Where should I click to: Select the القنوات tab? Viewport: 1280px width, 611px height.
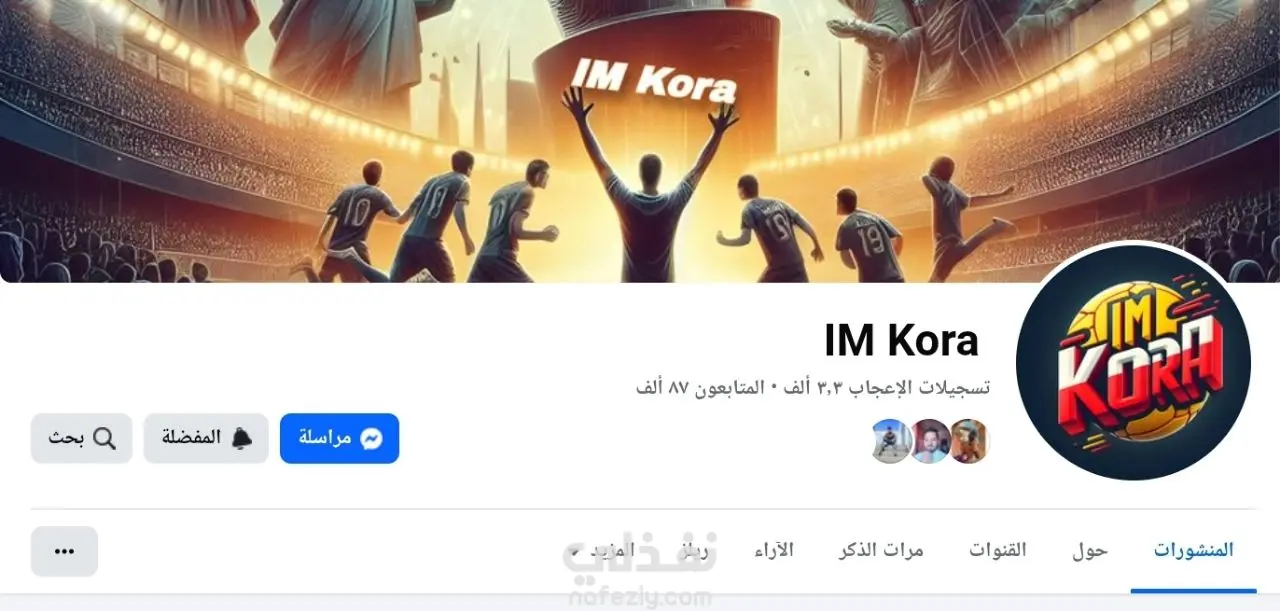click(998, 550)
